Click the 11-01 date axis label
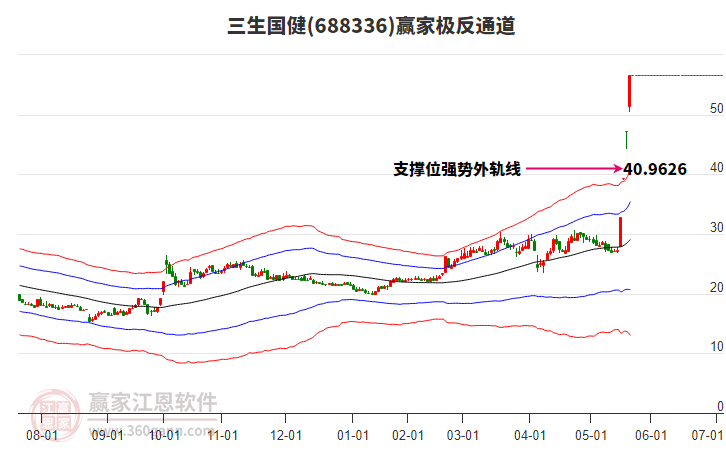The height and width of the screenshot is (450, 726). tap(222, 435)
